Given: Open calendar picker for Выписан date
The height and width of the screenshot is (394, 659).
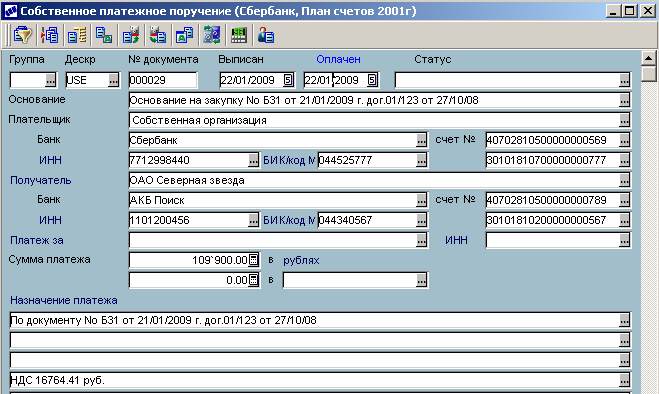Looking at the screenshot, I should point(288,80).
